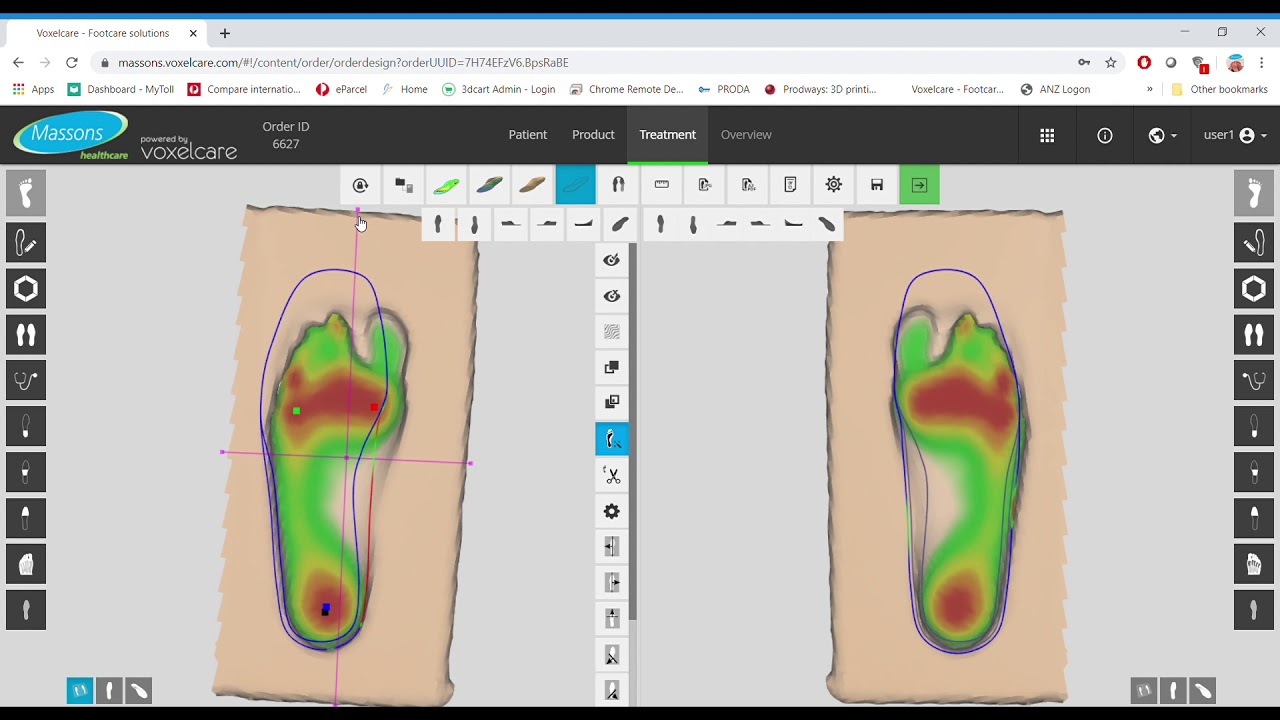This screenshot has width=1280, height=720.
Task: Select left bottom single foot view button
Action: tap(109, 690)
